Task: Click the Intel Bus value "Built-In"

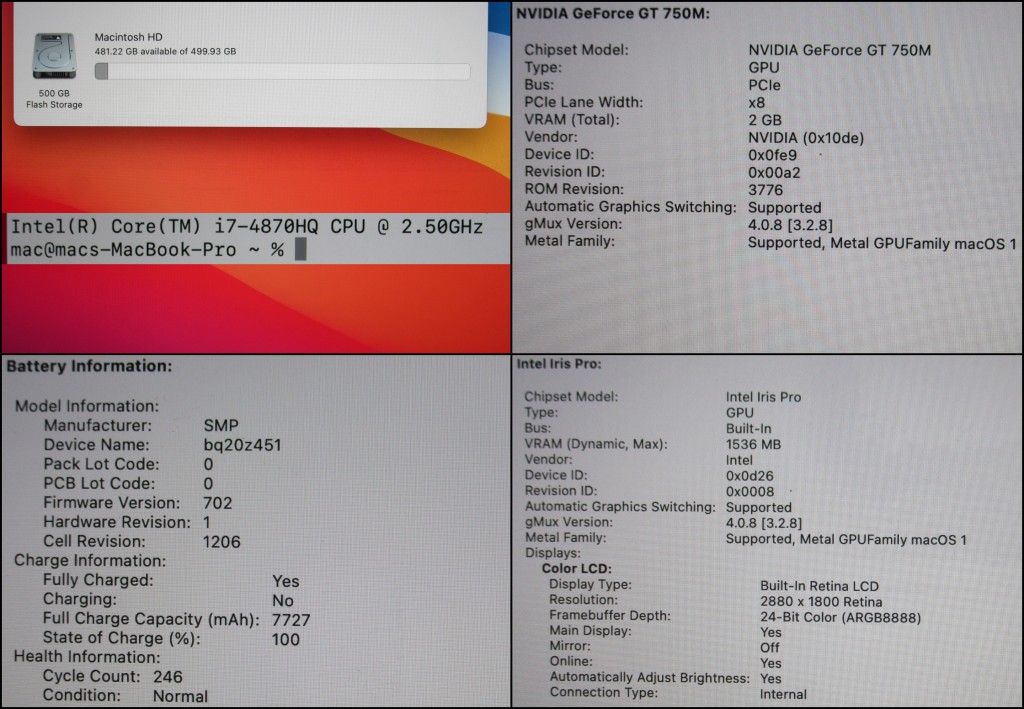Action: (x=748, y=429)
